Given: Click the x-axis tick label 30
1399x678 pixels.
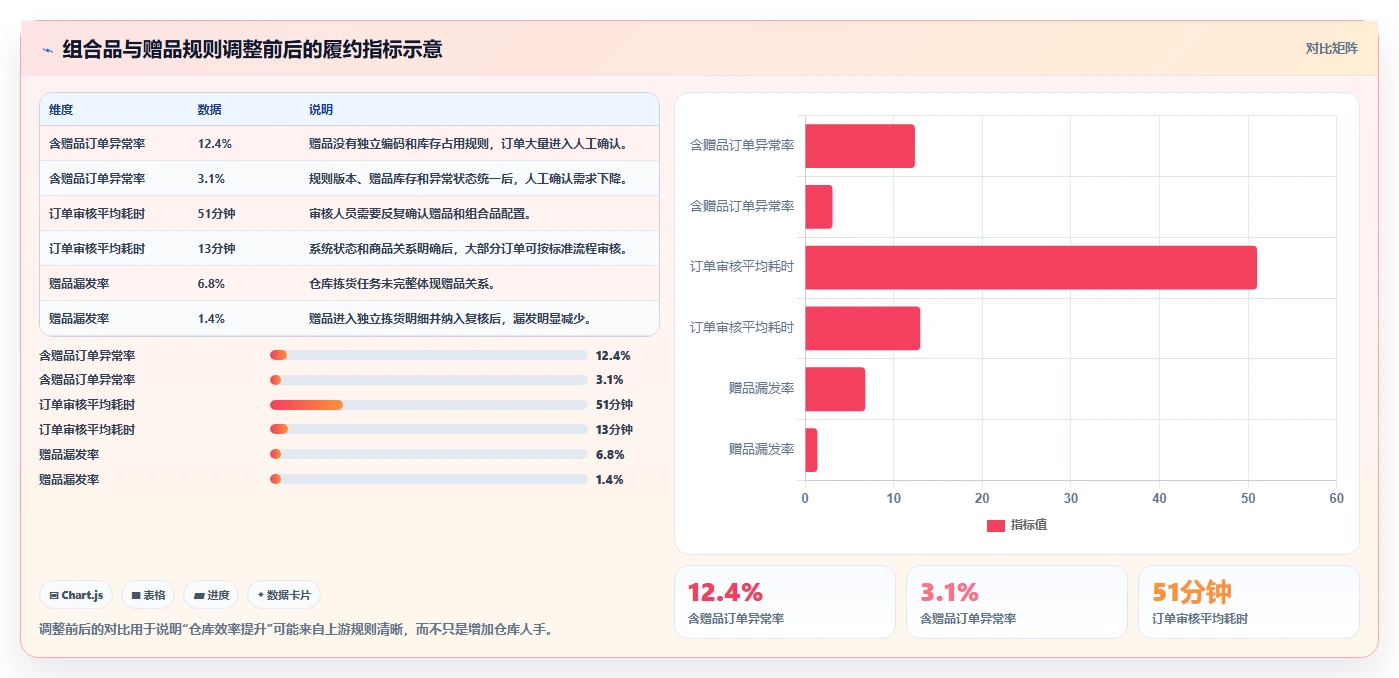Looking at the screenshot, I should [1071, 498].
